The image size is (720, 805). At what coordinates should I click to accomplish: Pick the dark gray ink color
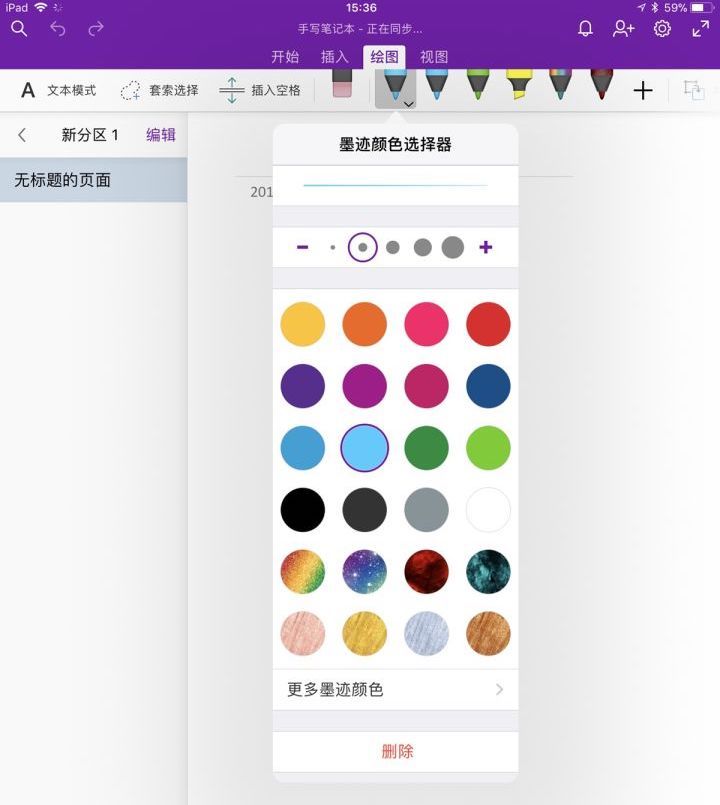(365, 510)
